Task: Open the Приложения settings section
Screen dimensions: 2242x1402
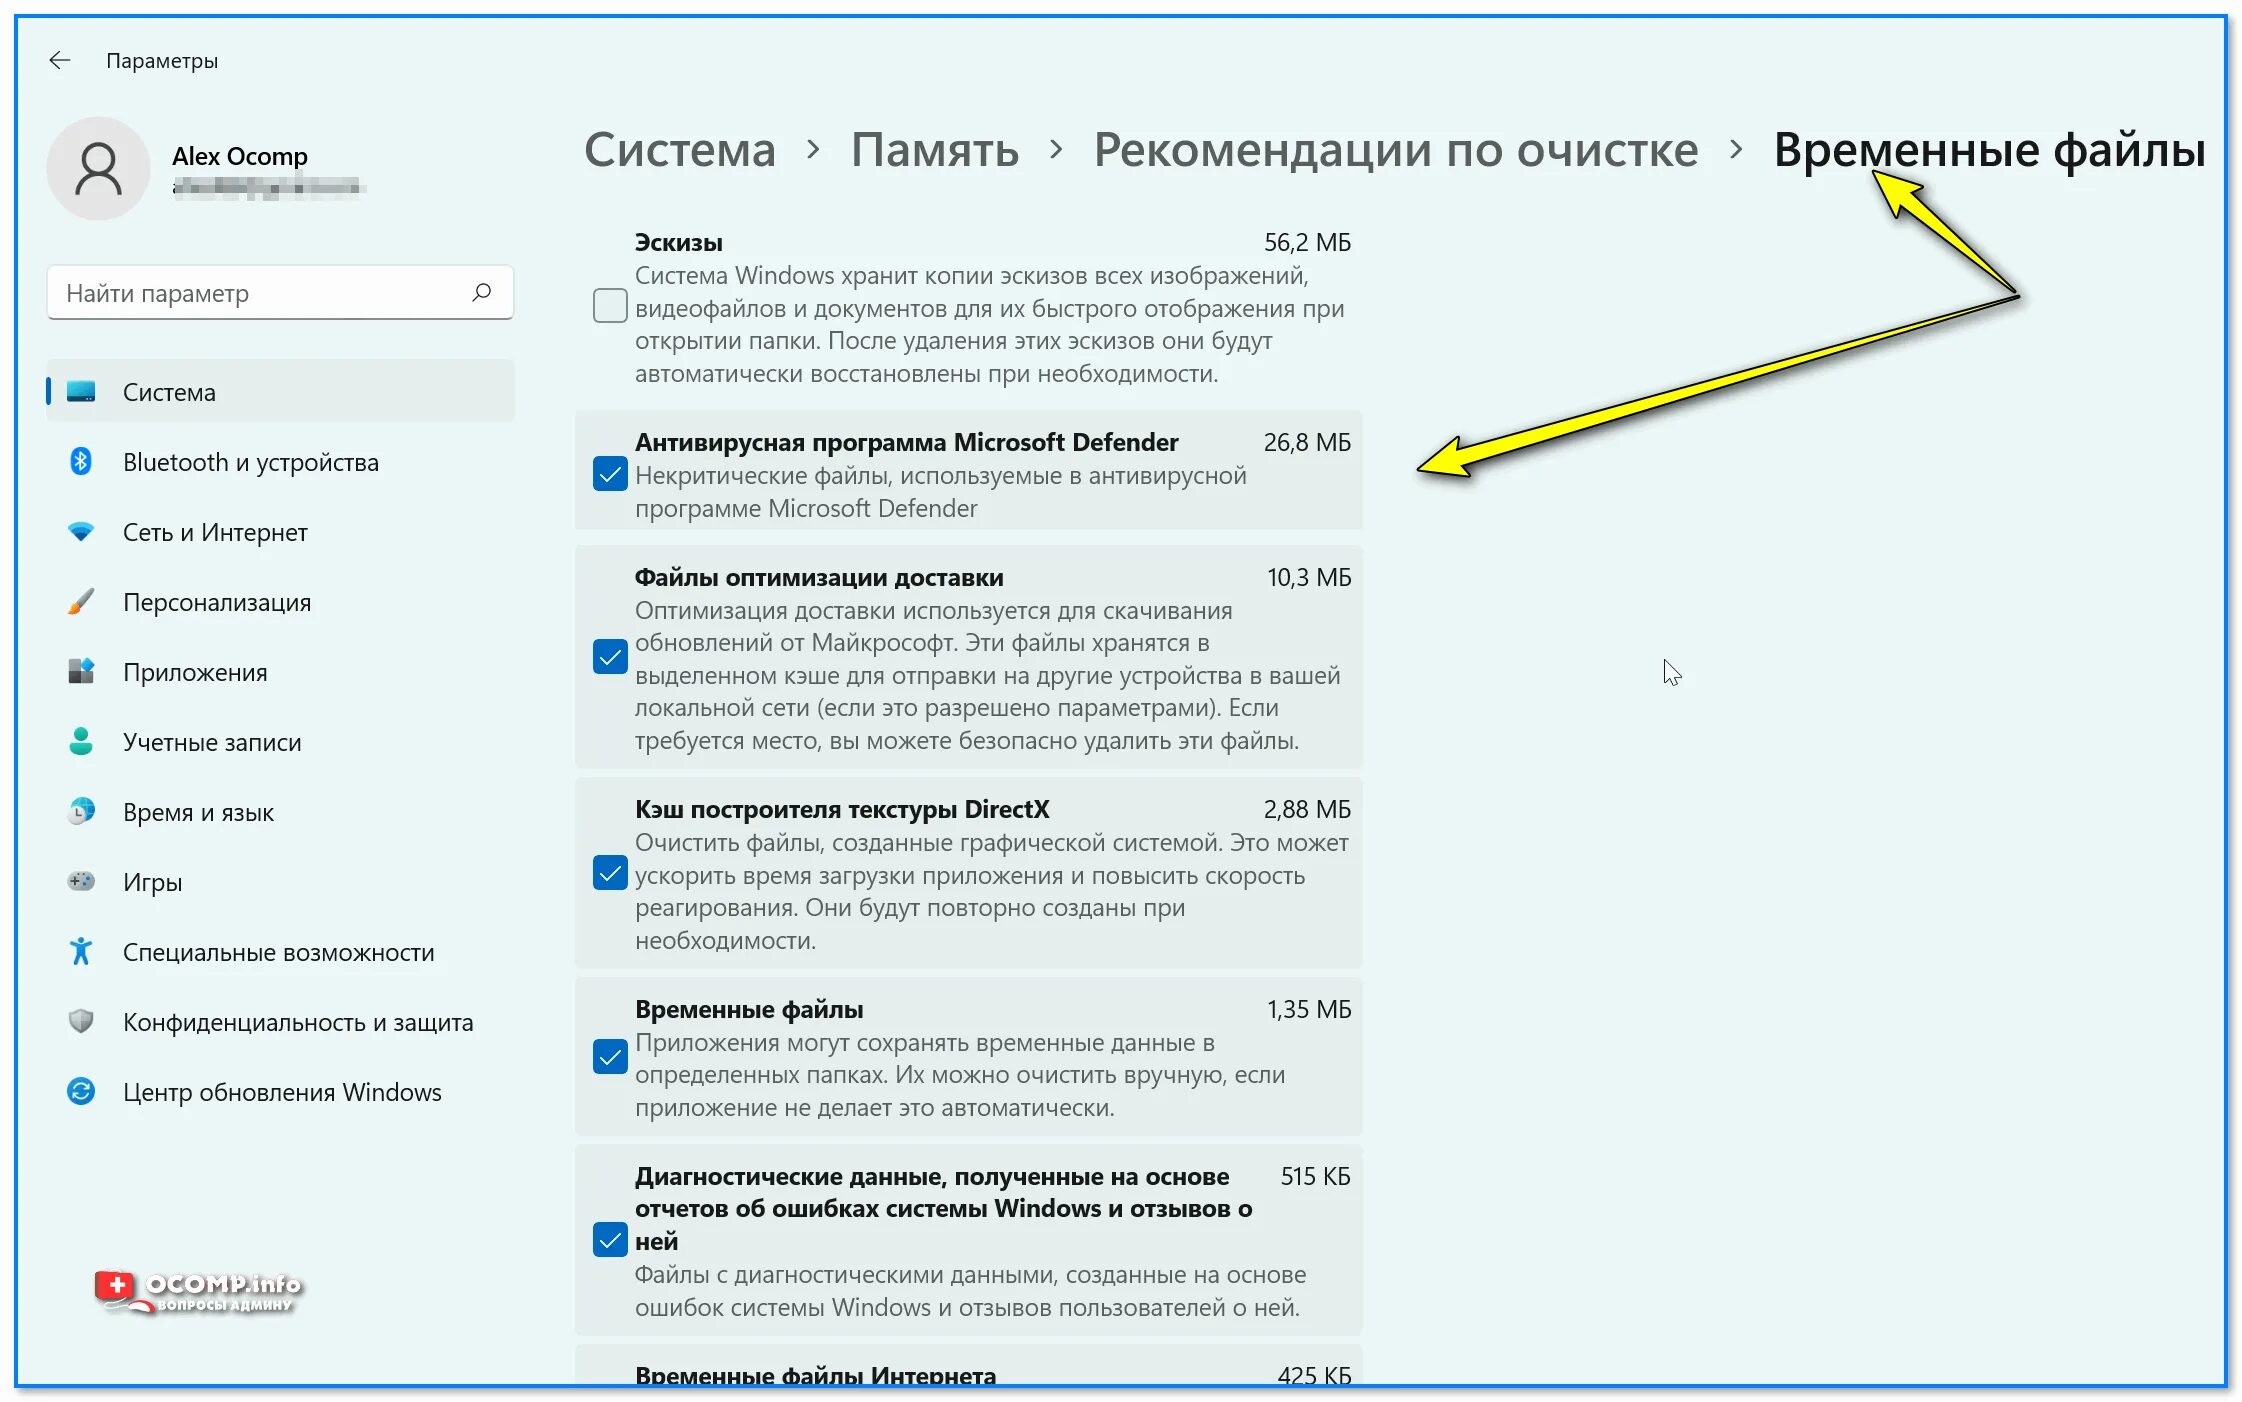Action: click(195, 672)
